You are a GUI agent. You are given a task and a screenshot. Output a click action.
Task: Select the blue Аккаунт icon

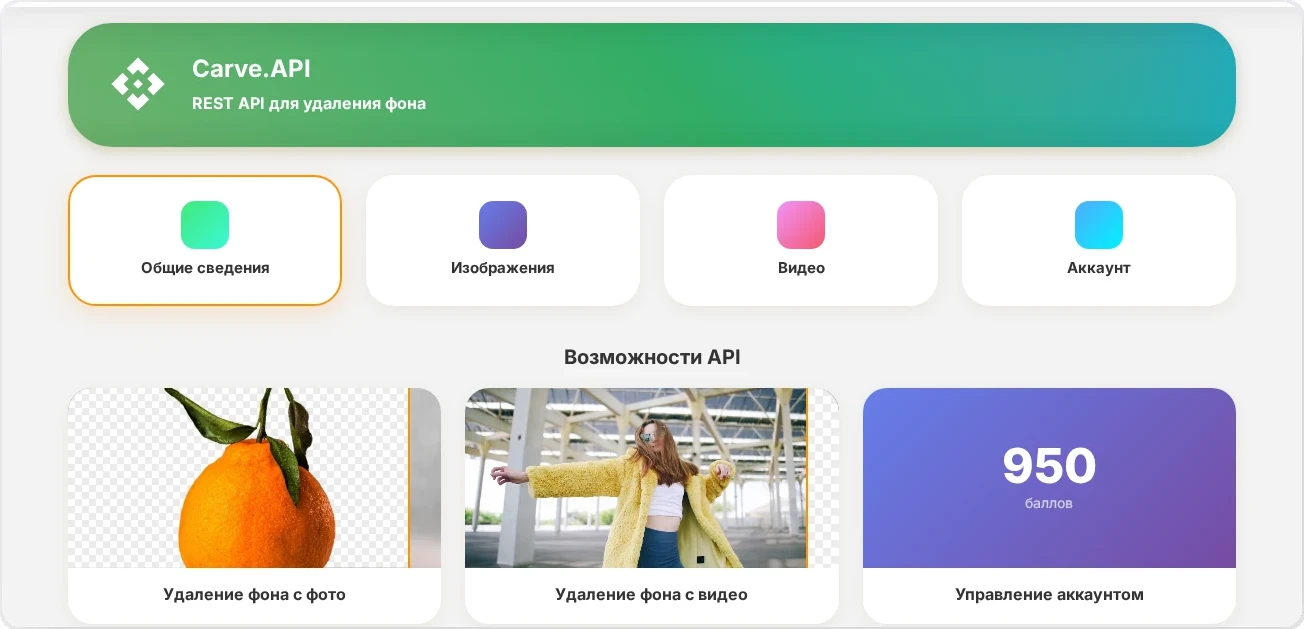click(x=1099, y=225)
